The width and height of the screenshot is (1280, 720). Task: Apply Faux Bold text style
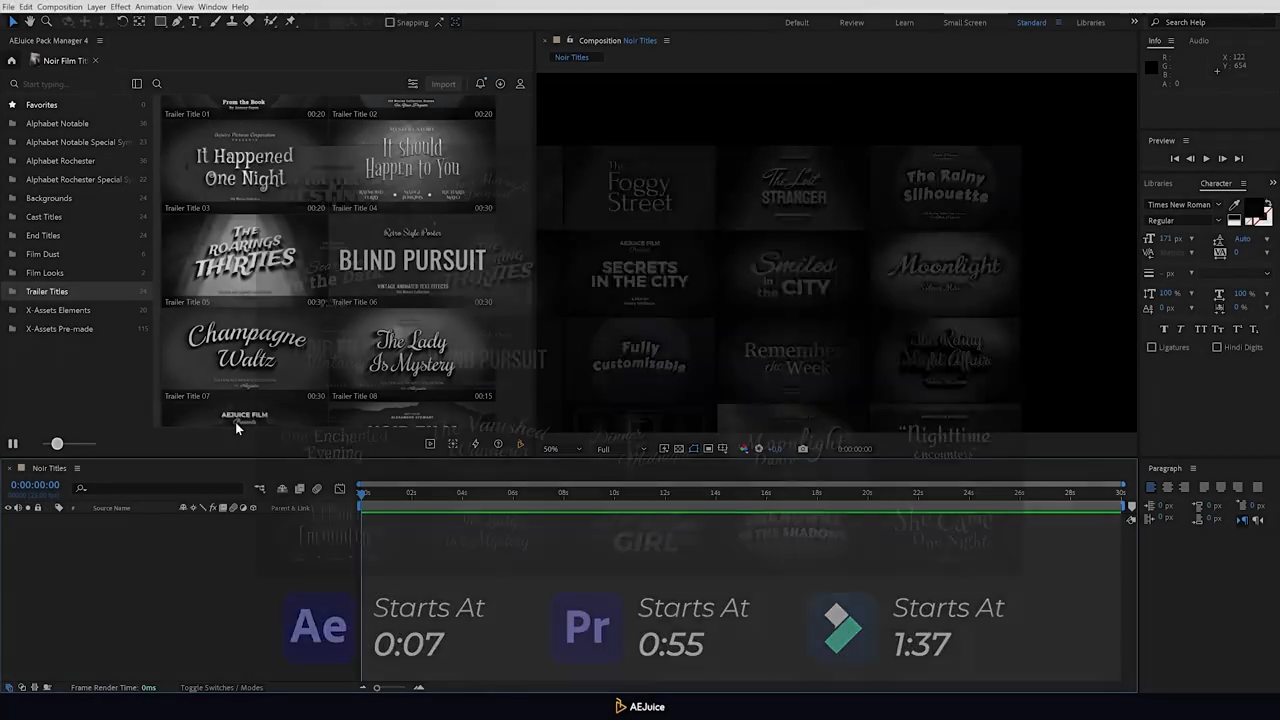1163,329
